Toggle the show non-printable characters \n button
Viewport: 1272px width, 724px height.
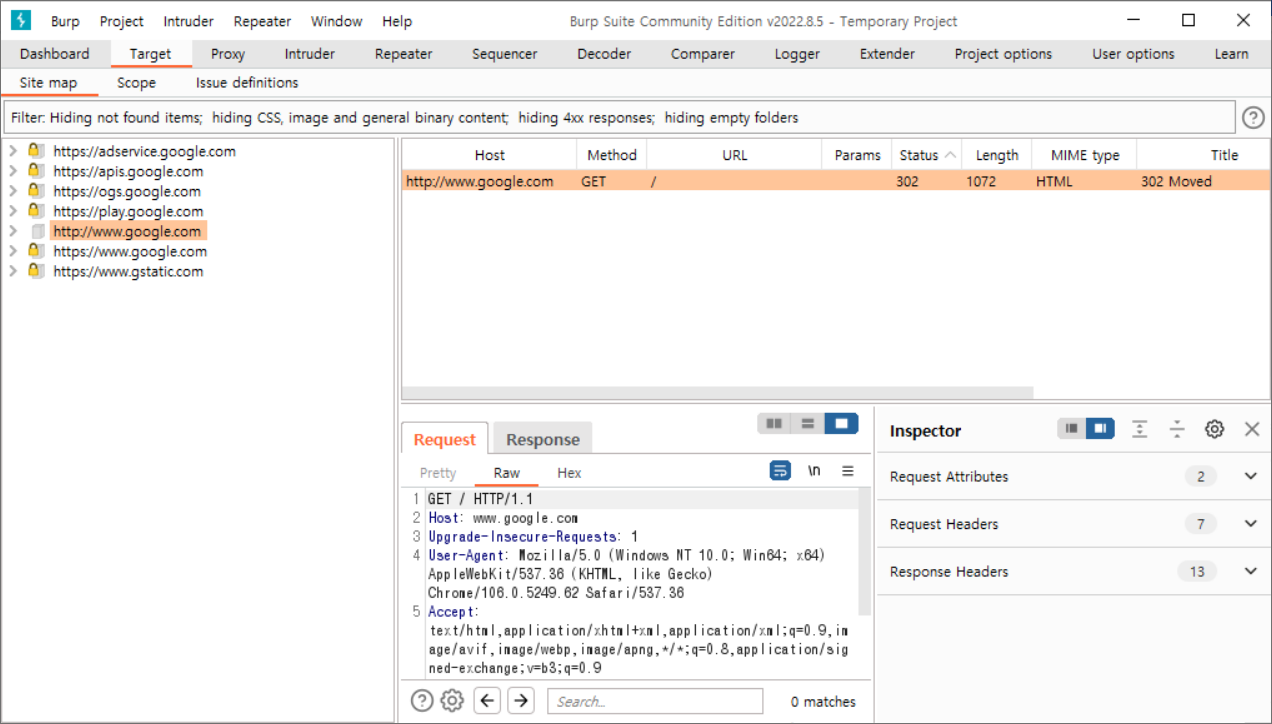point(814,471)
